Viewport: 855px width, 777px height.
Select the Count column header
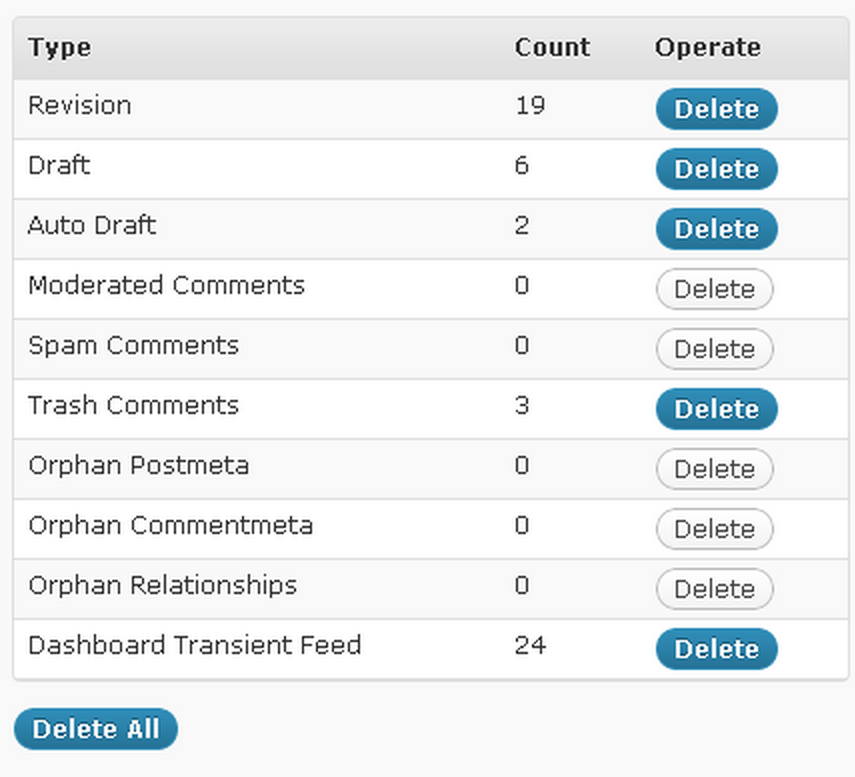(x=552, y=48)
